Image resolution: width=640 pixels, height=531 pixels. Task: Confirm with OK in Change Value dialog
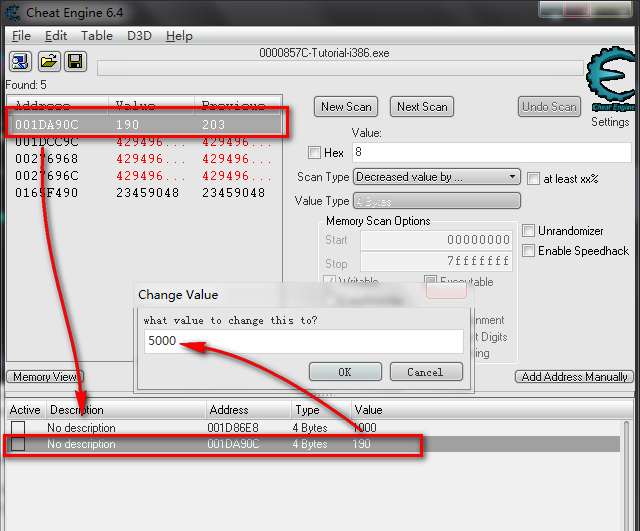tap(345, 372)
